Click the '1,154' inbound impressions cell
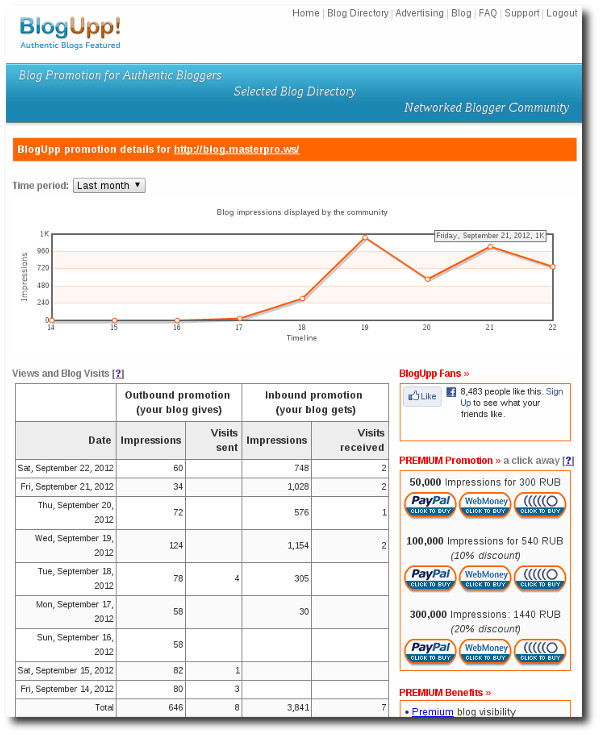The width and height of the screenshot is (600, 735). [x=277, y=546]
